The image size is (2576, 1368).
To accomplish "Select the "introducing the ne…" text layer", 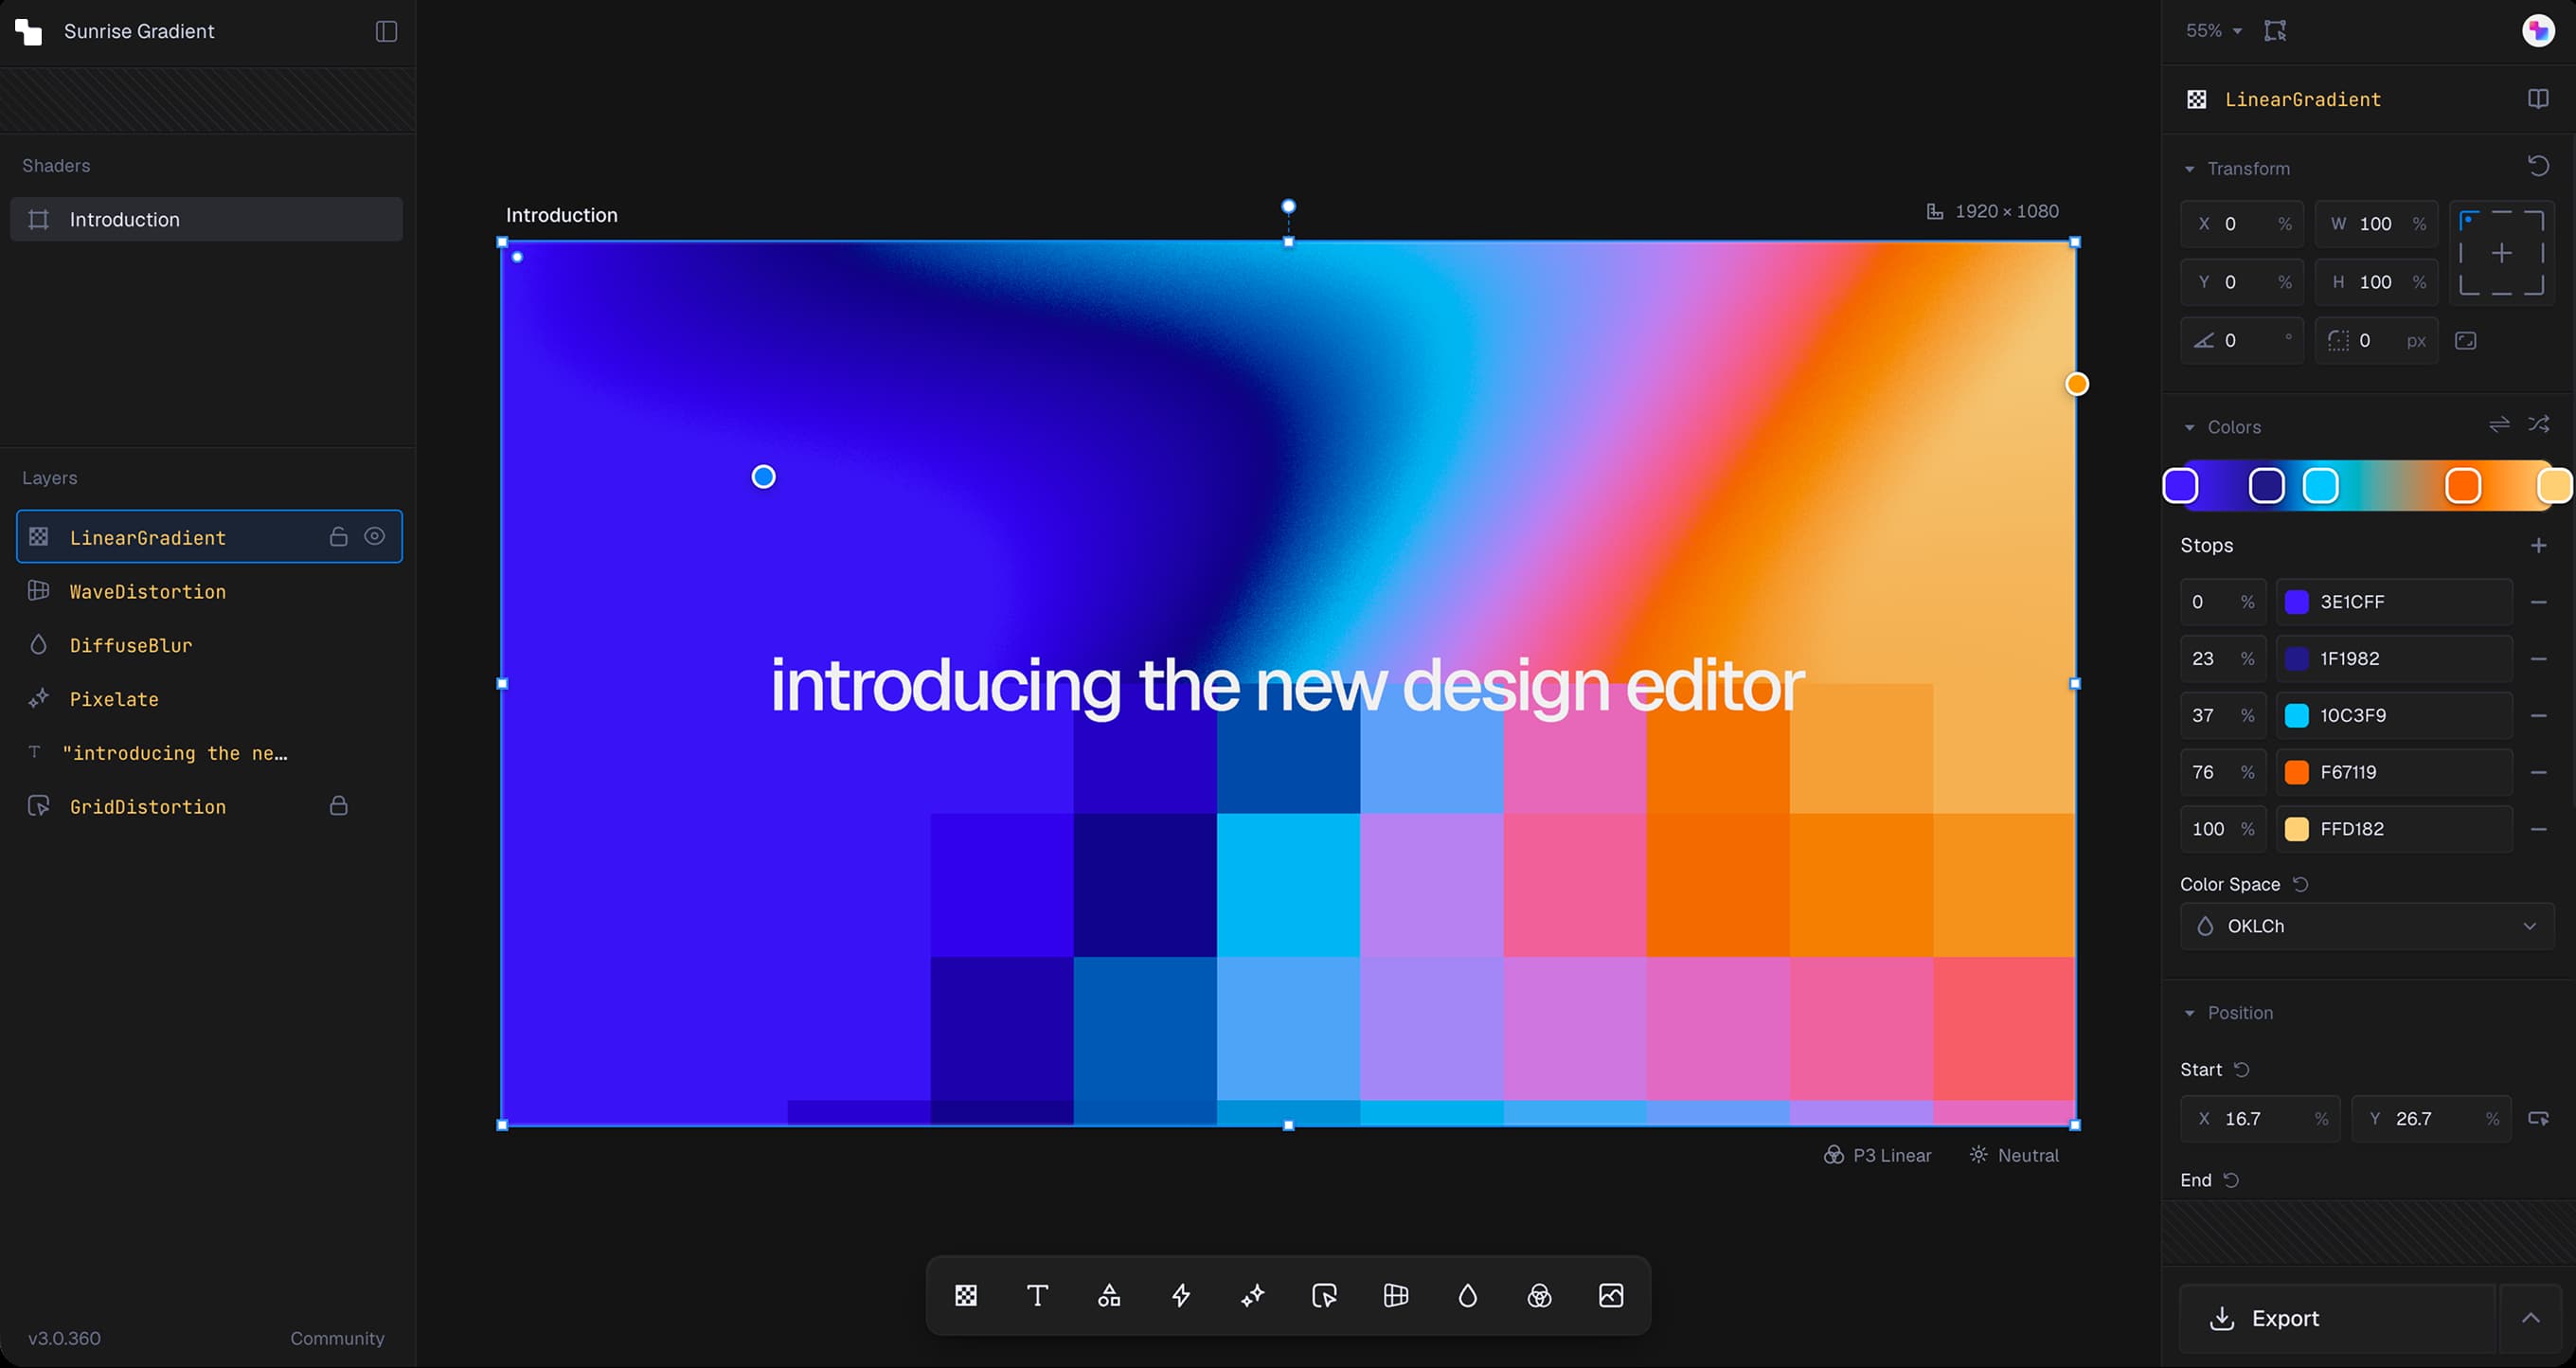I will pyautogui.click(x=209, y=753).
